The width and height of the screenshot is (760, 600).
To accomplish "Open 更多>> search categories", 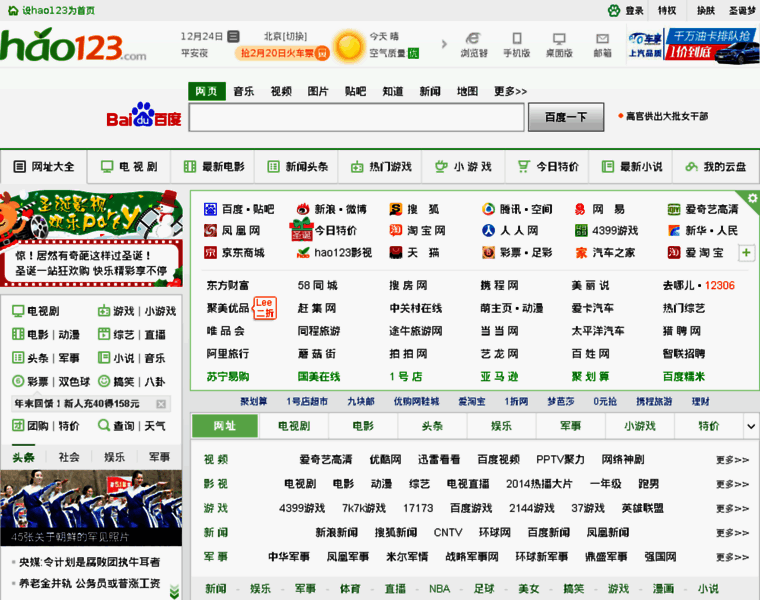I will coord(510,91).
